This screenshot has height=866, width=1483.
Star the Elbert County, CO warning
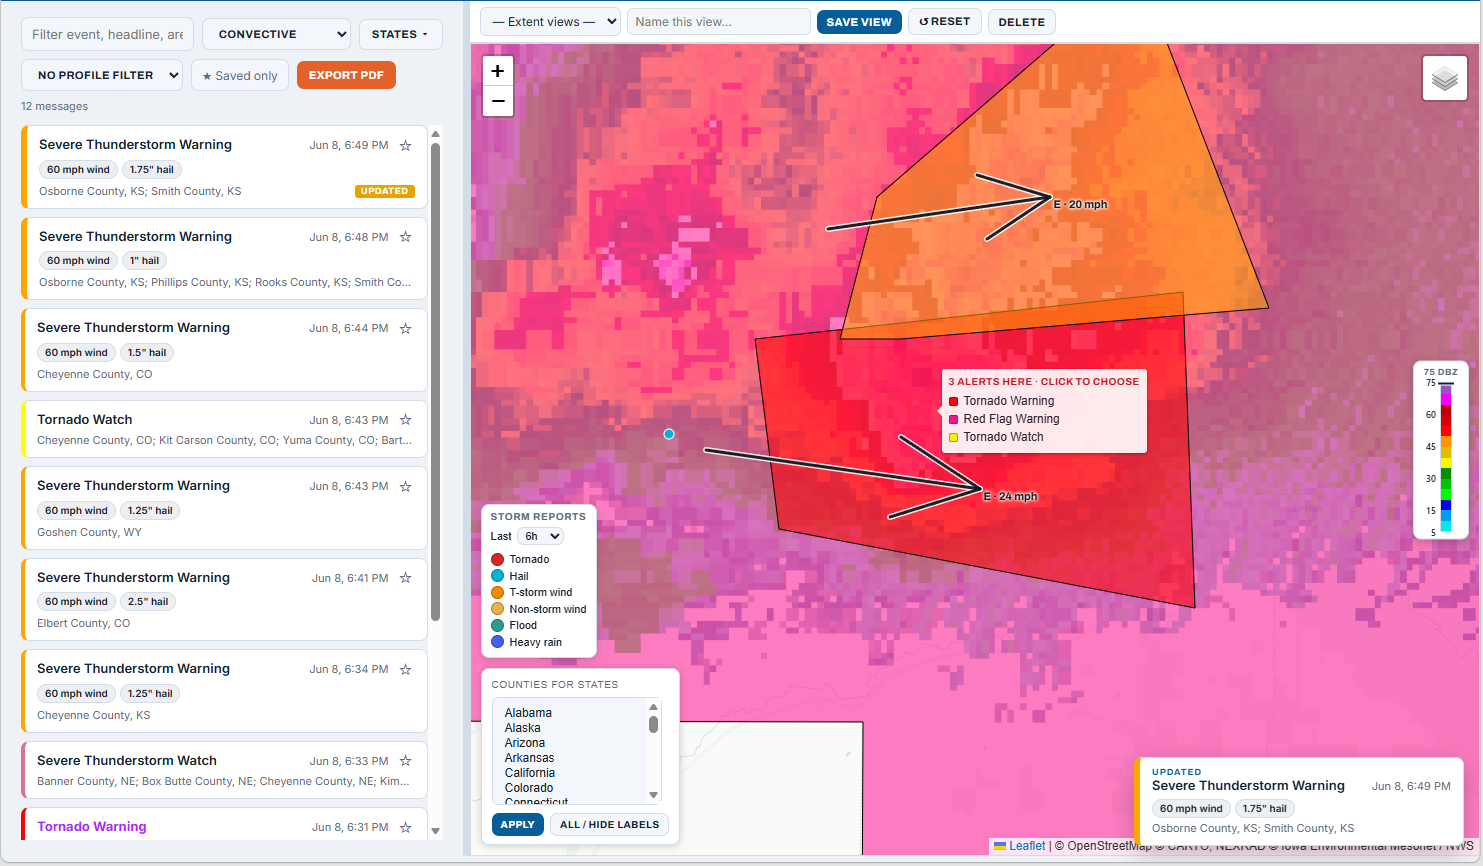tap(405, 578)
